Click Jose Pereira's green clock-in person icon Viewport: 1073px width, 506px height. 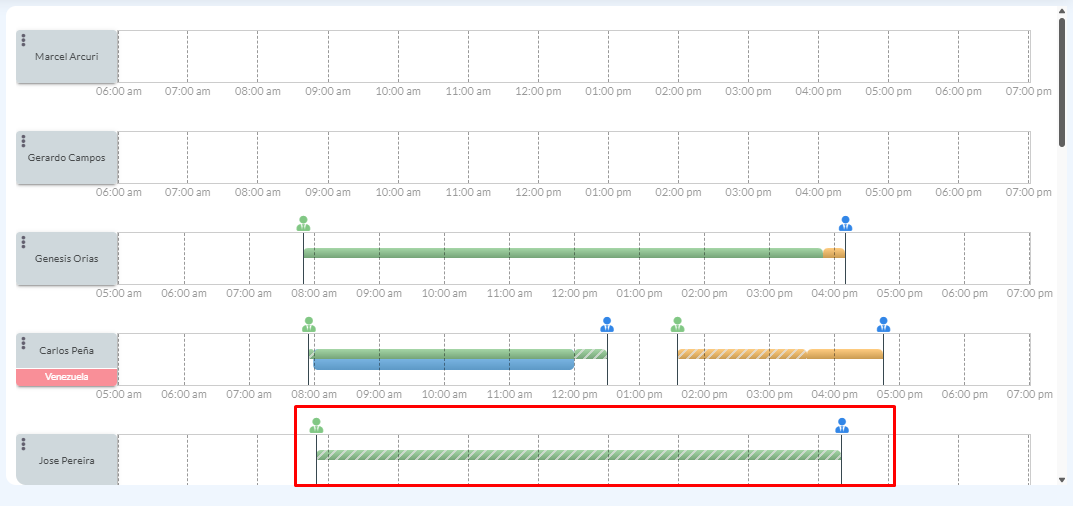click(x=316, y=425)
